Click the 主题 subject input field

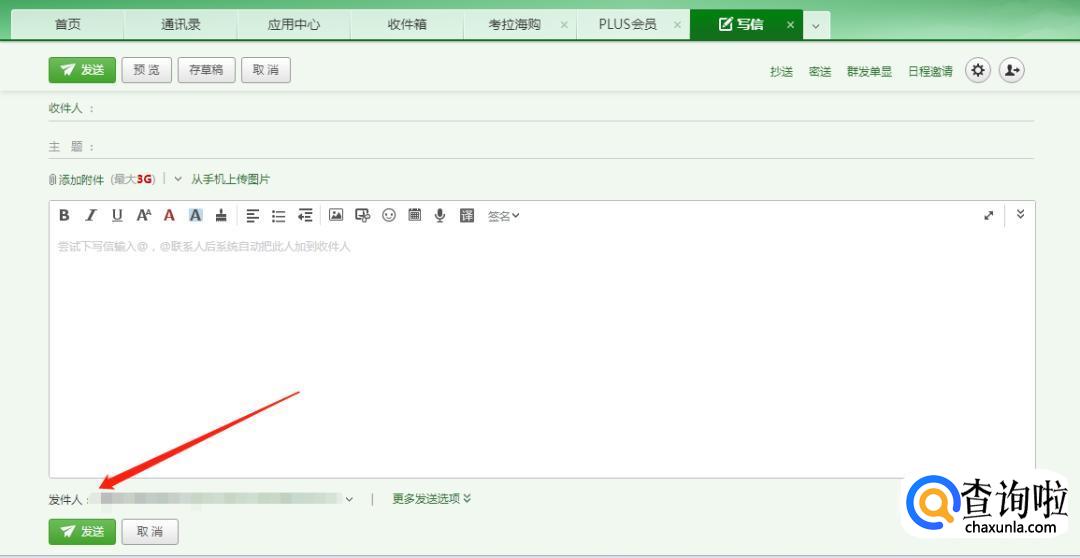(565, 146)
